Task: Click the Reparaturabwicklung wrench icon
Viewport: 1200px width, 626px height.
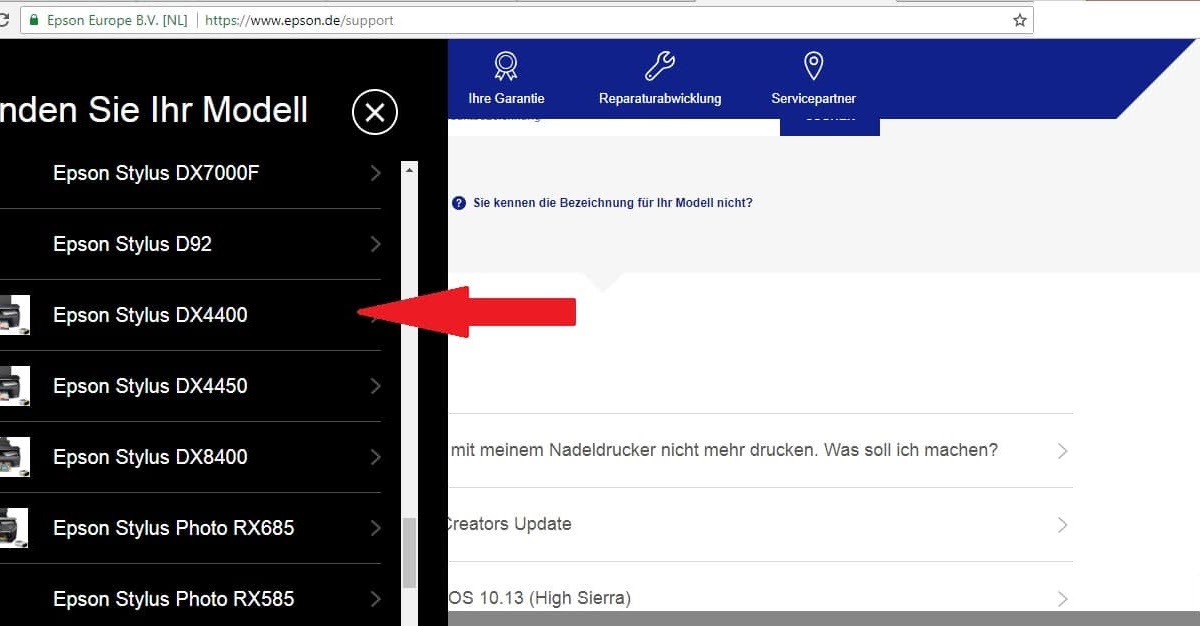Action: 660,66
